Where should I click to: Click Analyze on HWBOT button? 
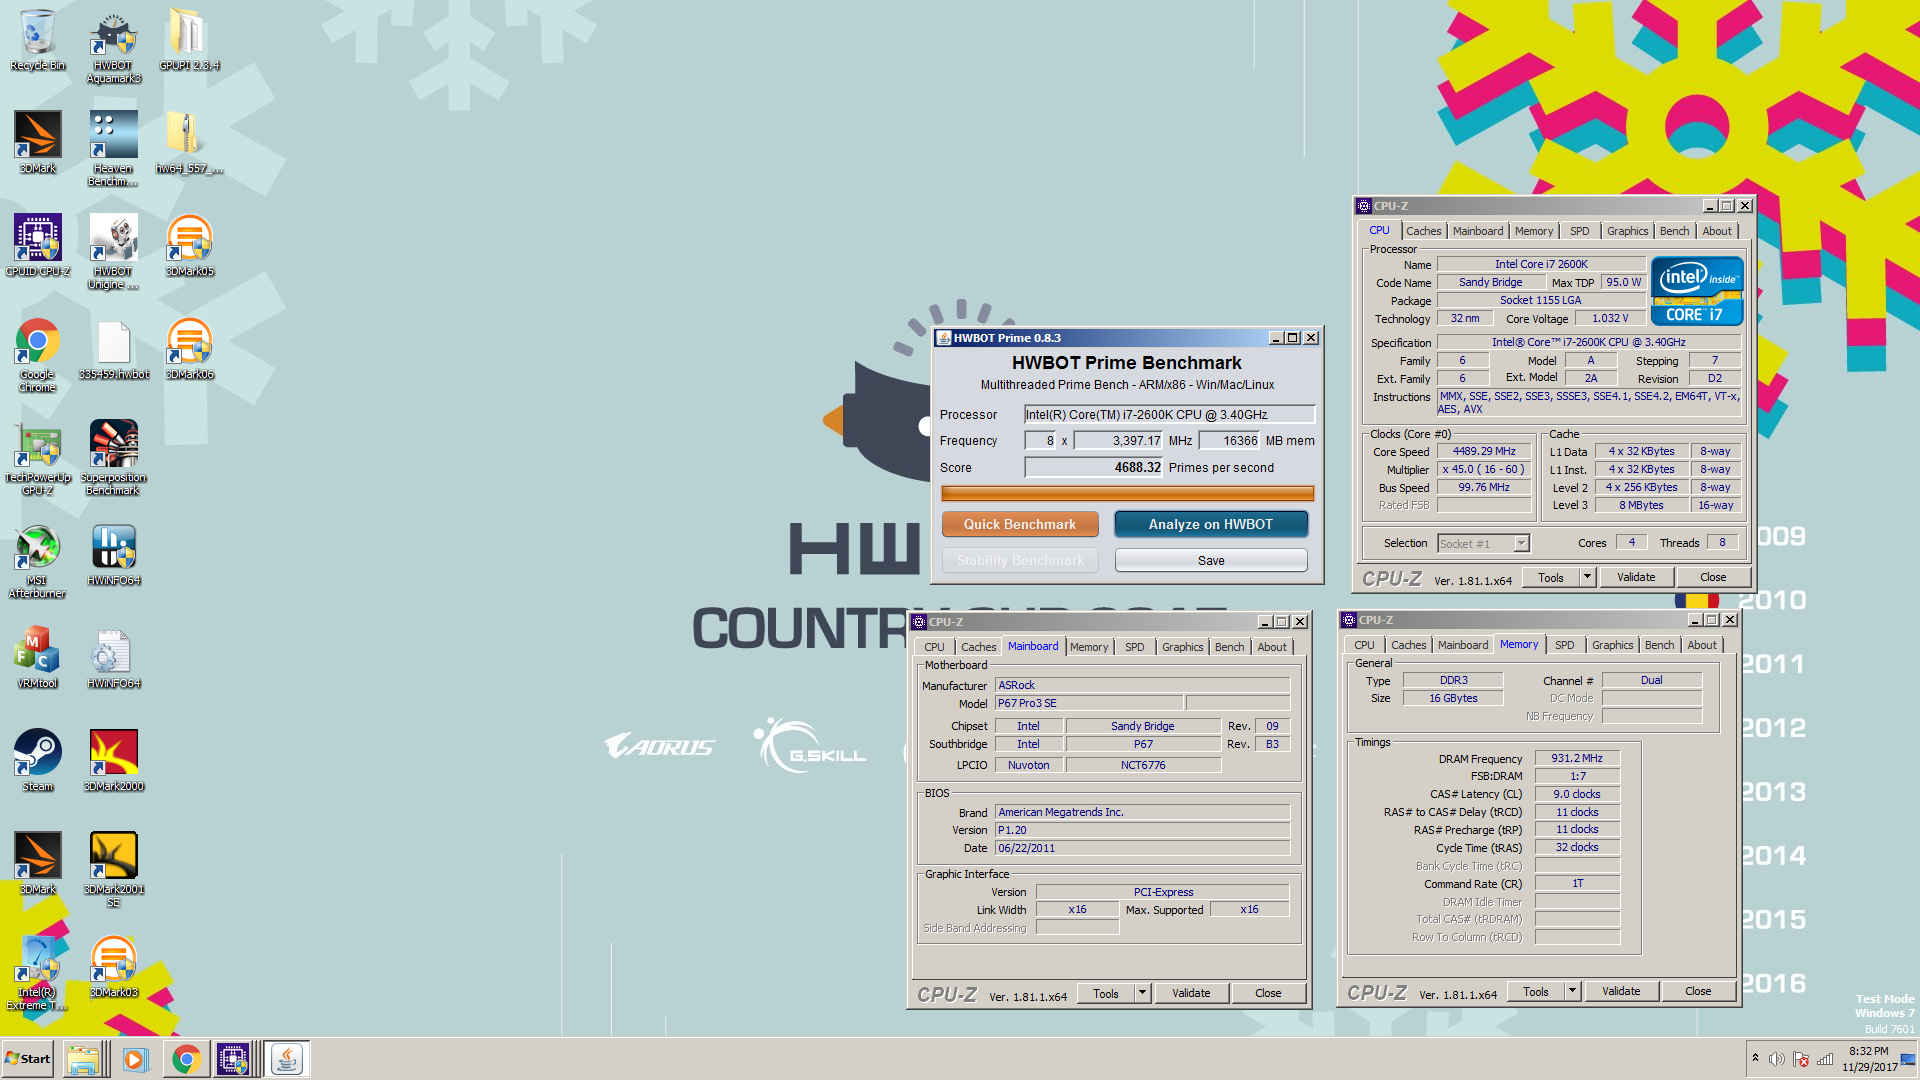pos(1210,524)
